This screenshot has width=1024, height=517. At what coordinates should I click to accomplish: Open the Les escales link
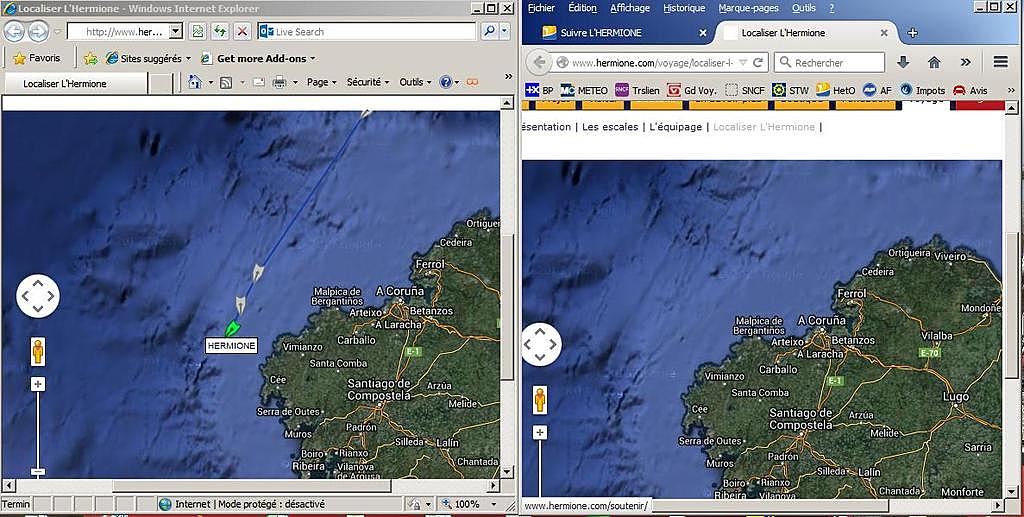610,127
